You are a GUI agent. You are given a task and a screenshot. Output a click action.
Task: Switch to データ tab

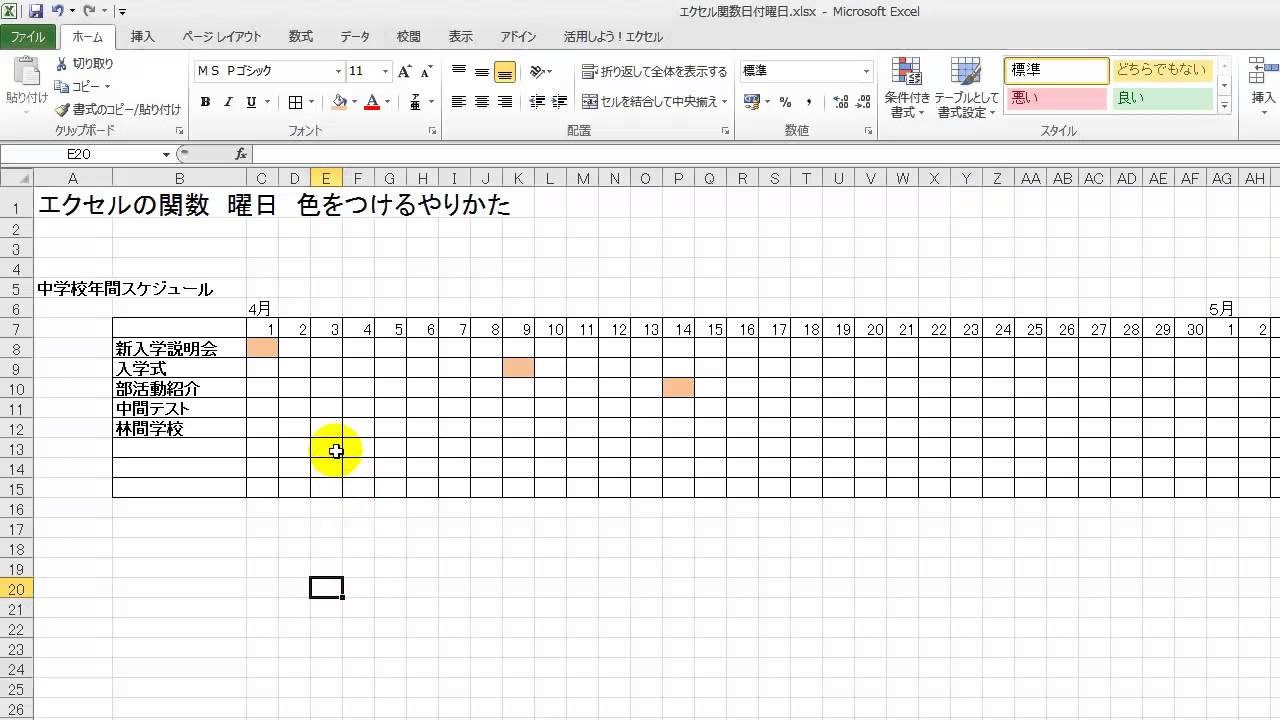tap(355, 37)
